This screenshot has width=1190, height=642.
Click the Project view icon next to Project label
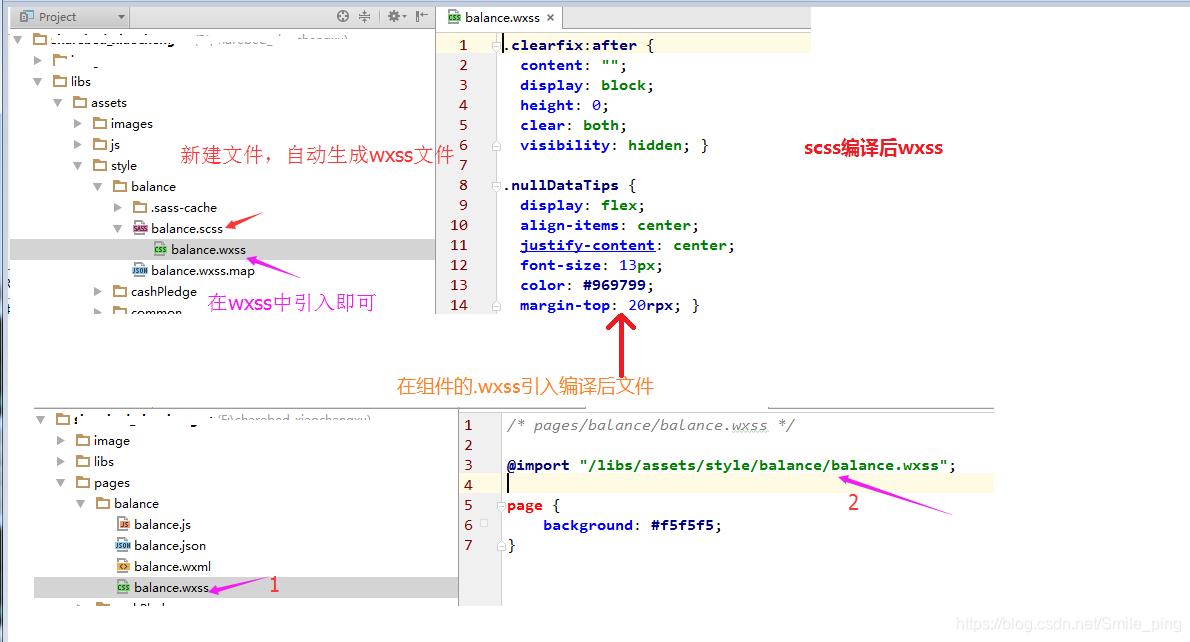(x=27, y=17)
